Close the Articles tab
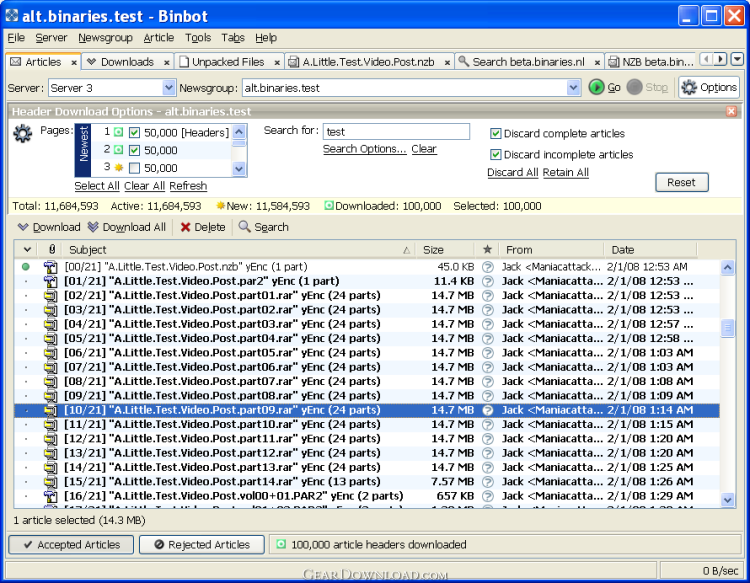Screen dimensions: 750x583 74,62
